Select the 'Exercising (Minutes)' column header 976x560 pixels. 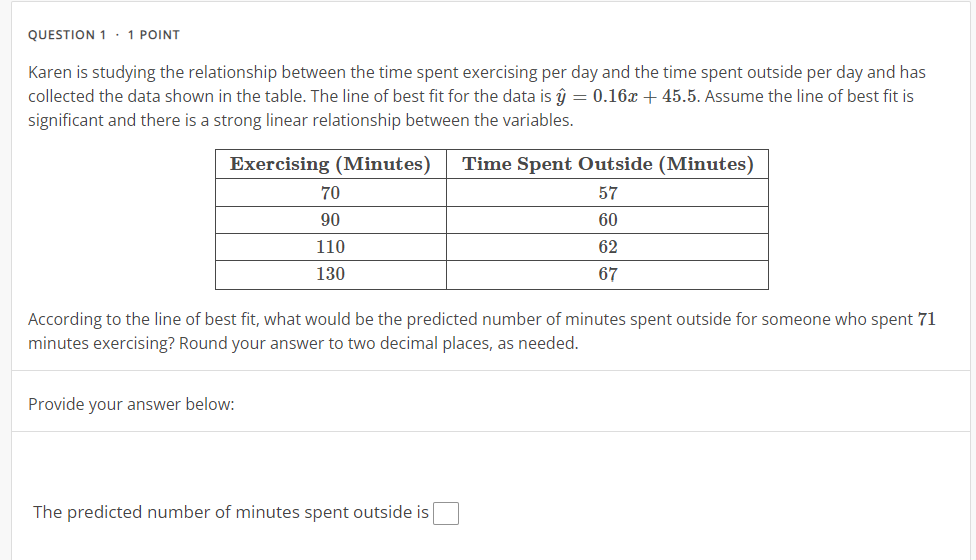point(330,164)
